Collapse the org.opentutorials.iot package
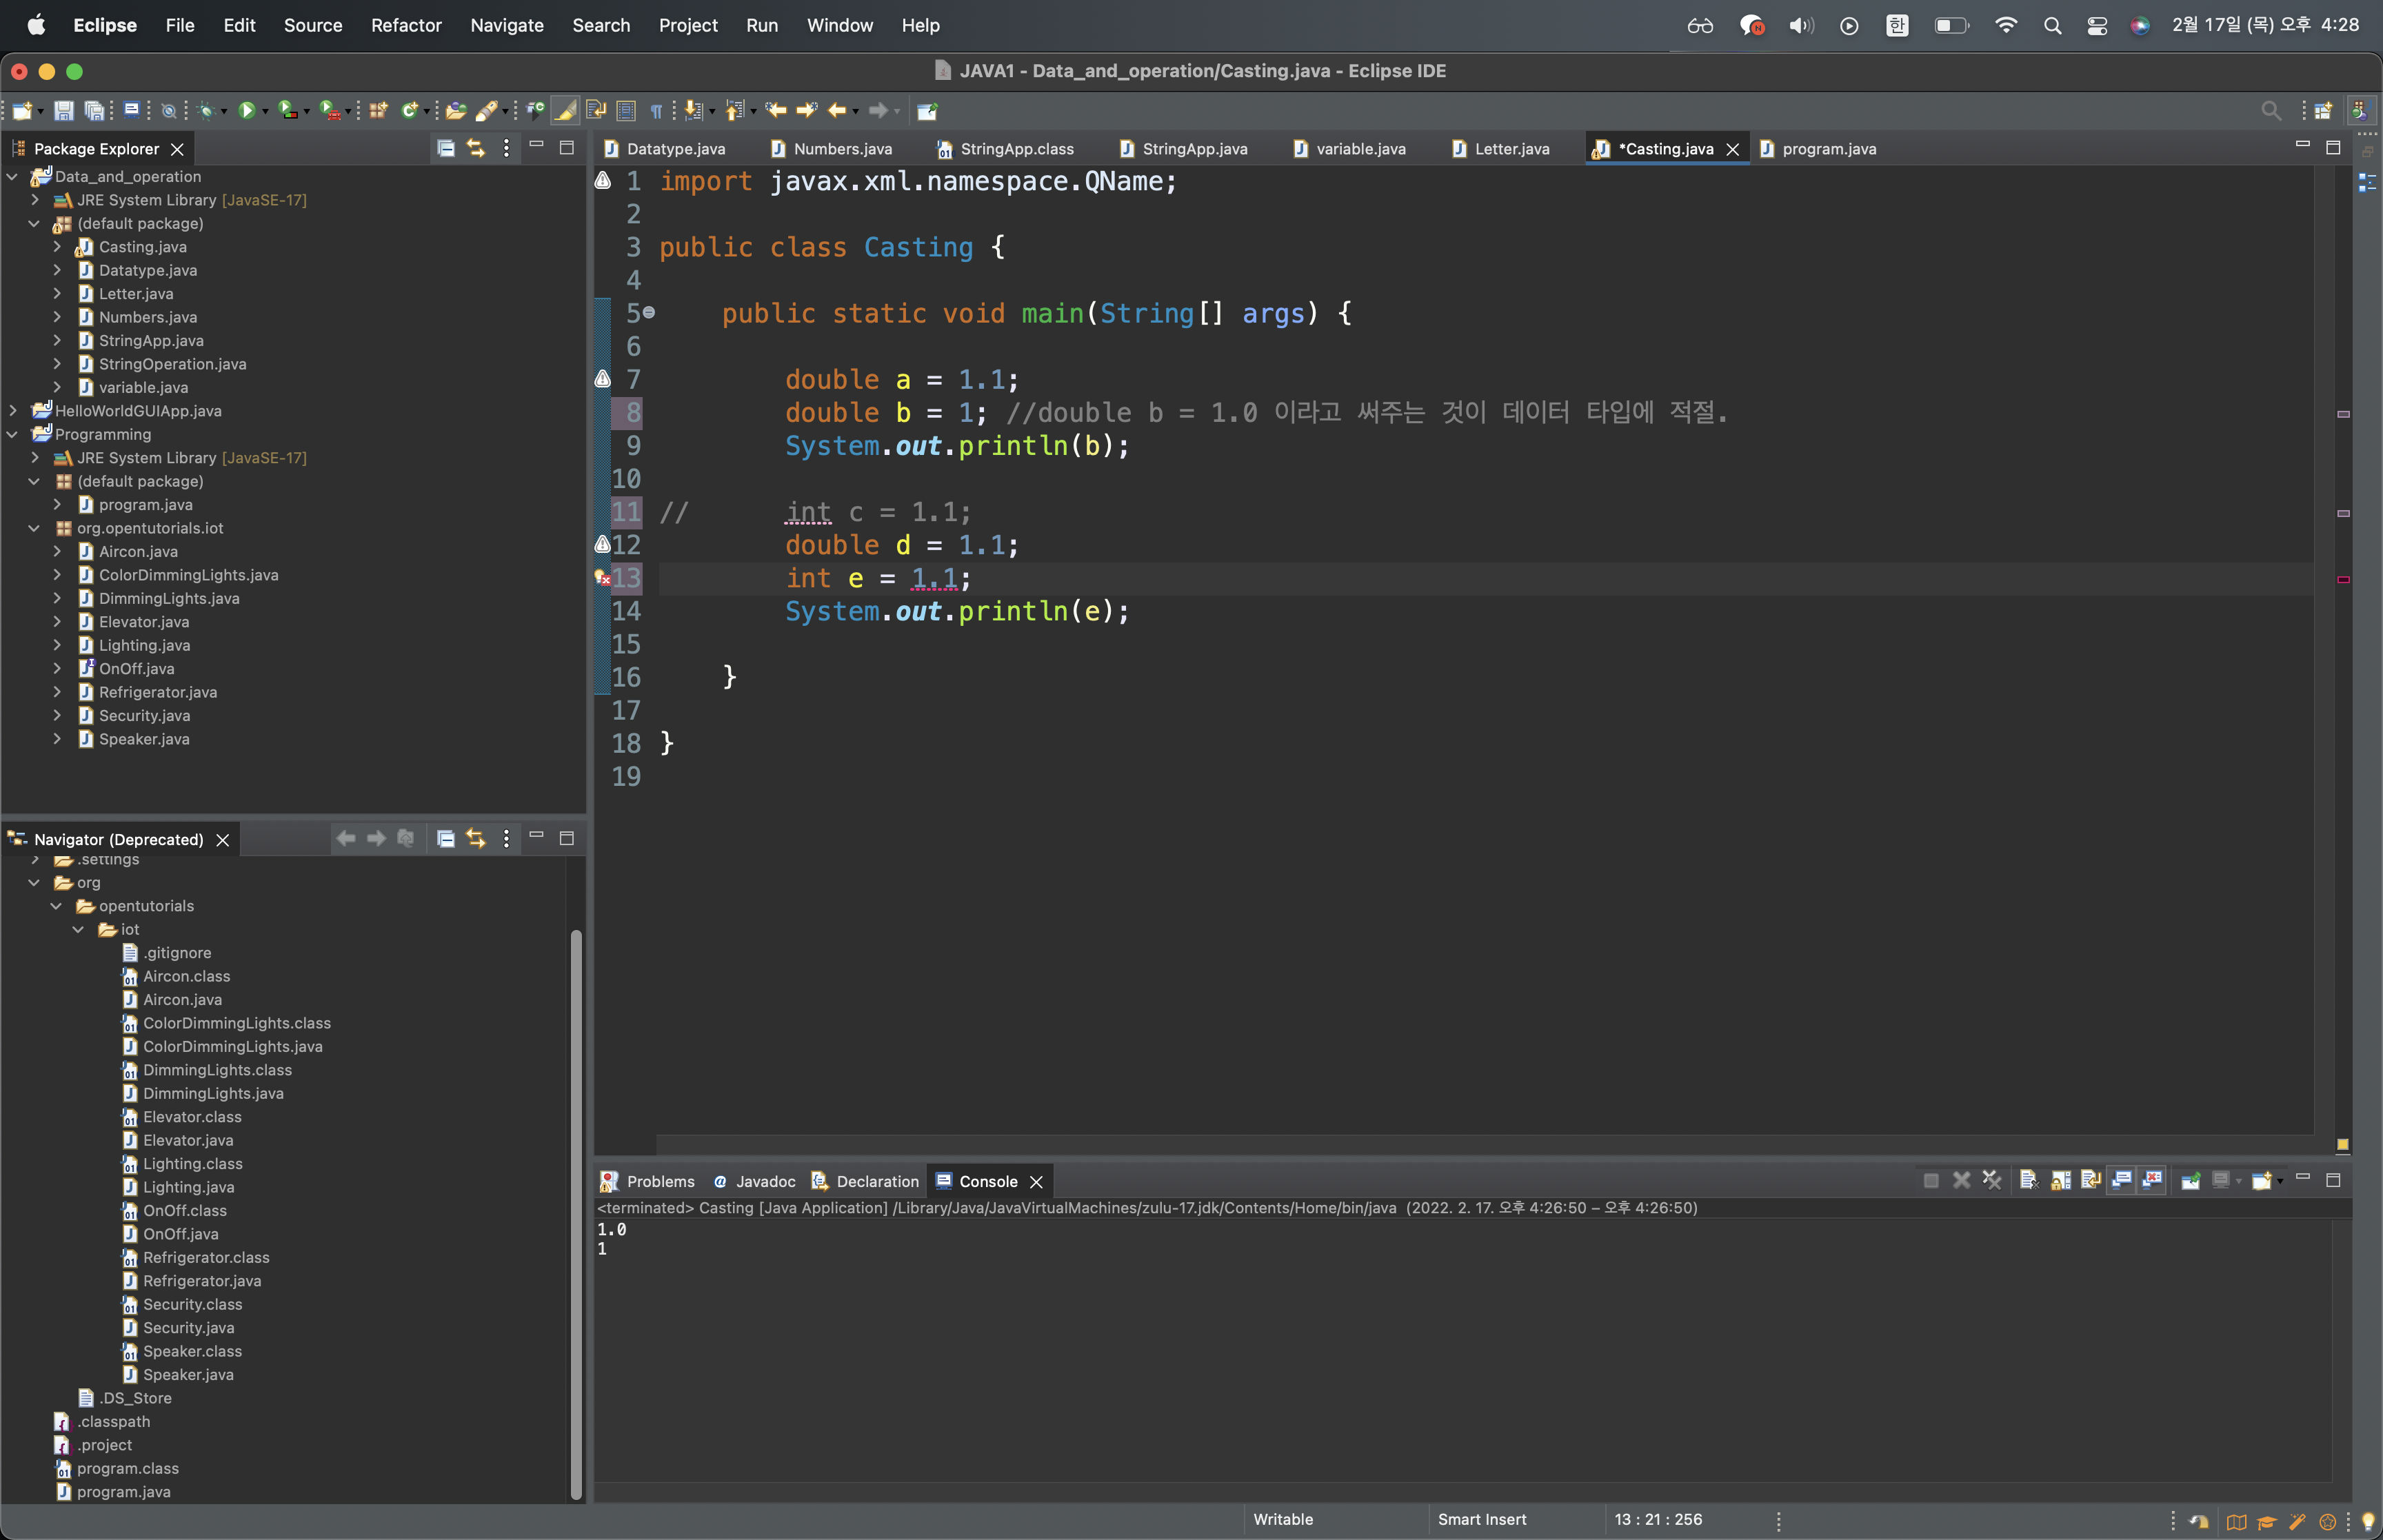2383x1540 pixels. (34, 528)
